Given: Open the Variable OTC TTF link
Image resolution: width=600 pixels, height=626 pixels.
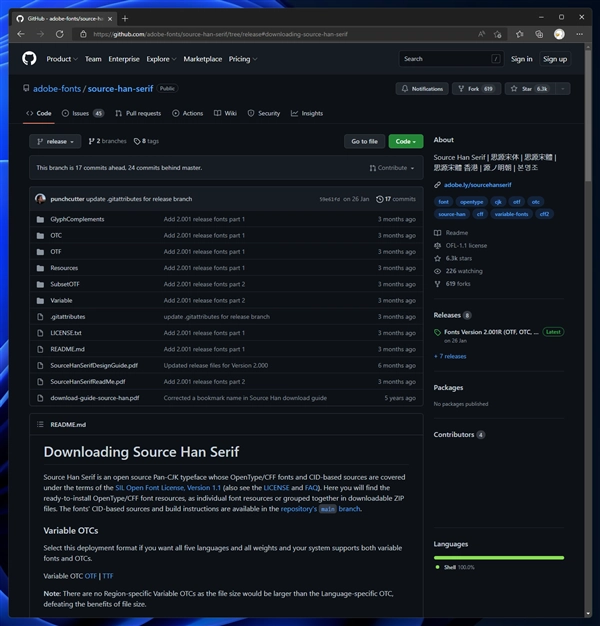Looking at the screenshot, I should pos(108,576).
